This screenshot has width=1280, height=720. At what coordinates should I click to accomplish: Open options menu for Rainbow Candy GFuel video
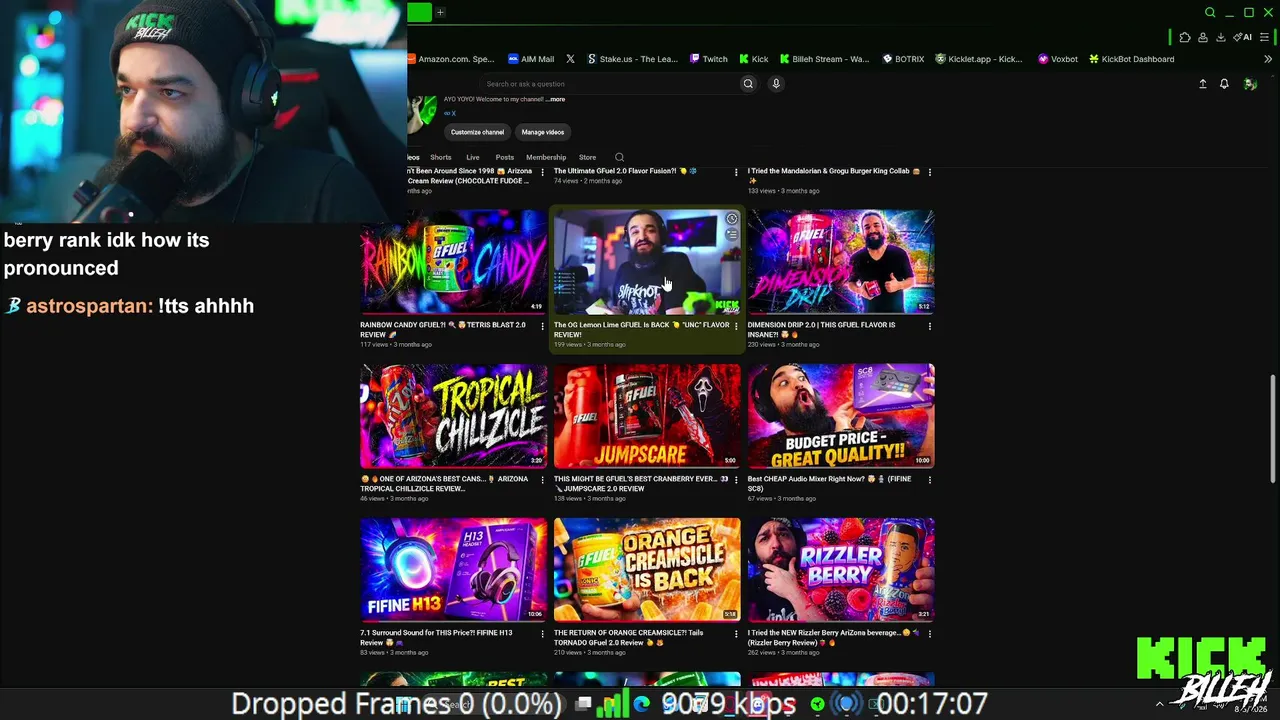[543, 326]
